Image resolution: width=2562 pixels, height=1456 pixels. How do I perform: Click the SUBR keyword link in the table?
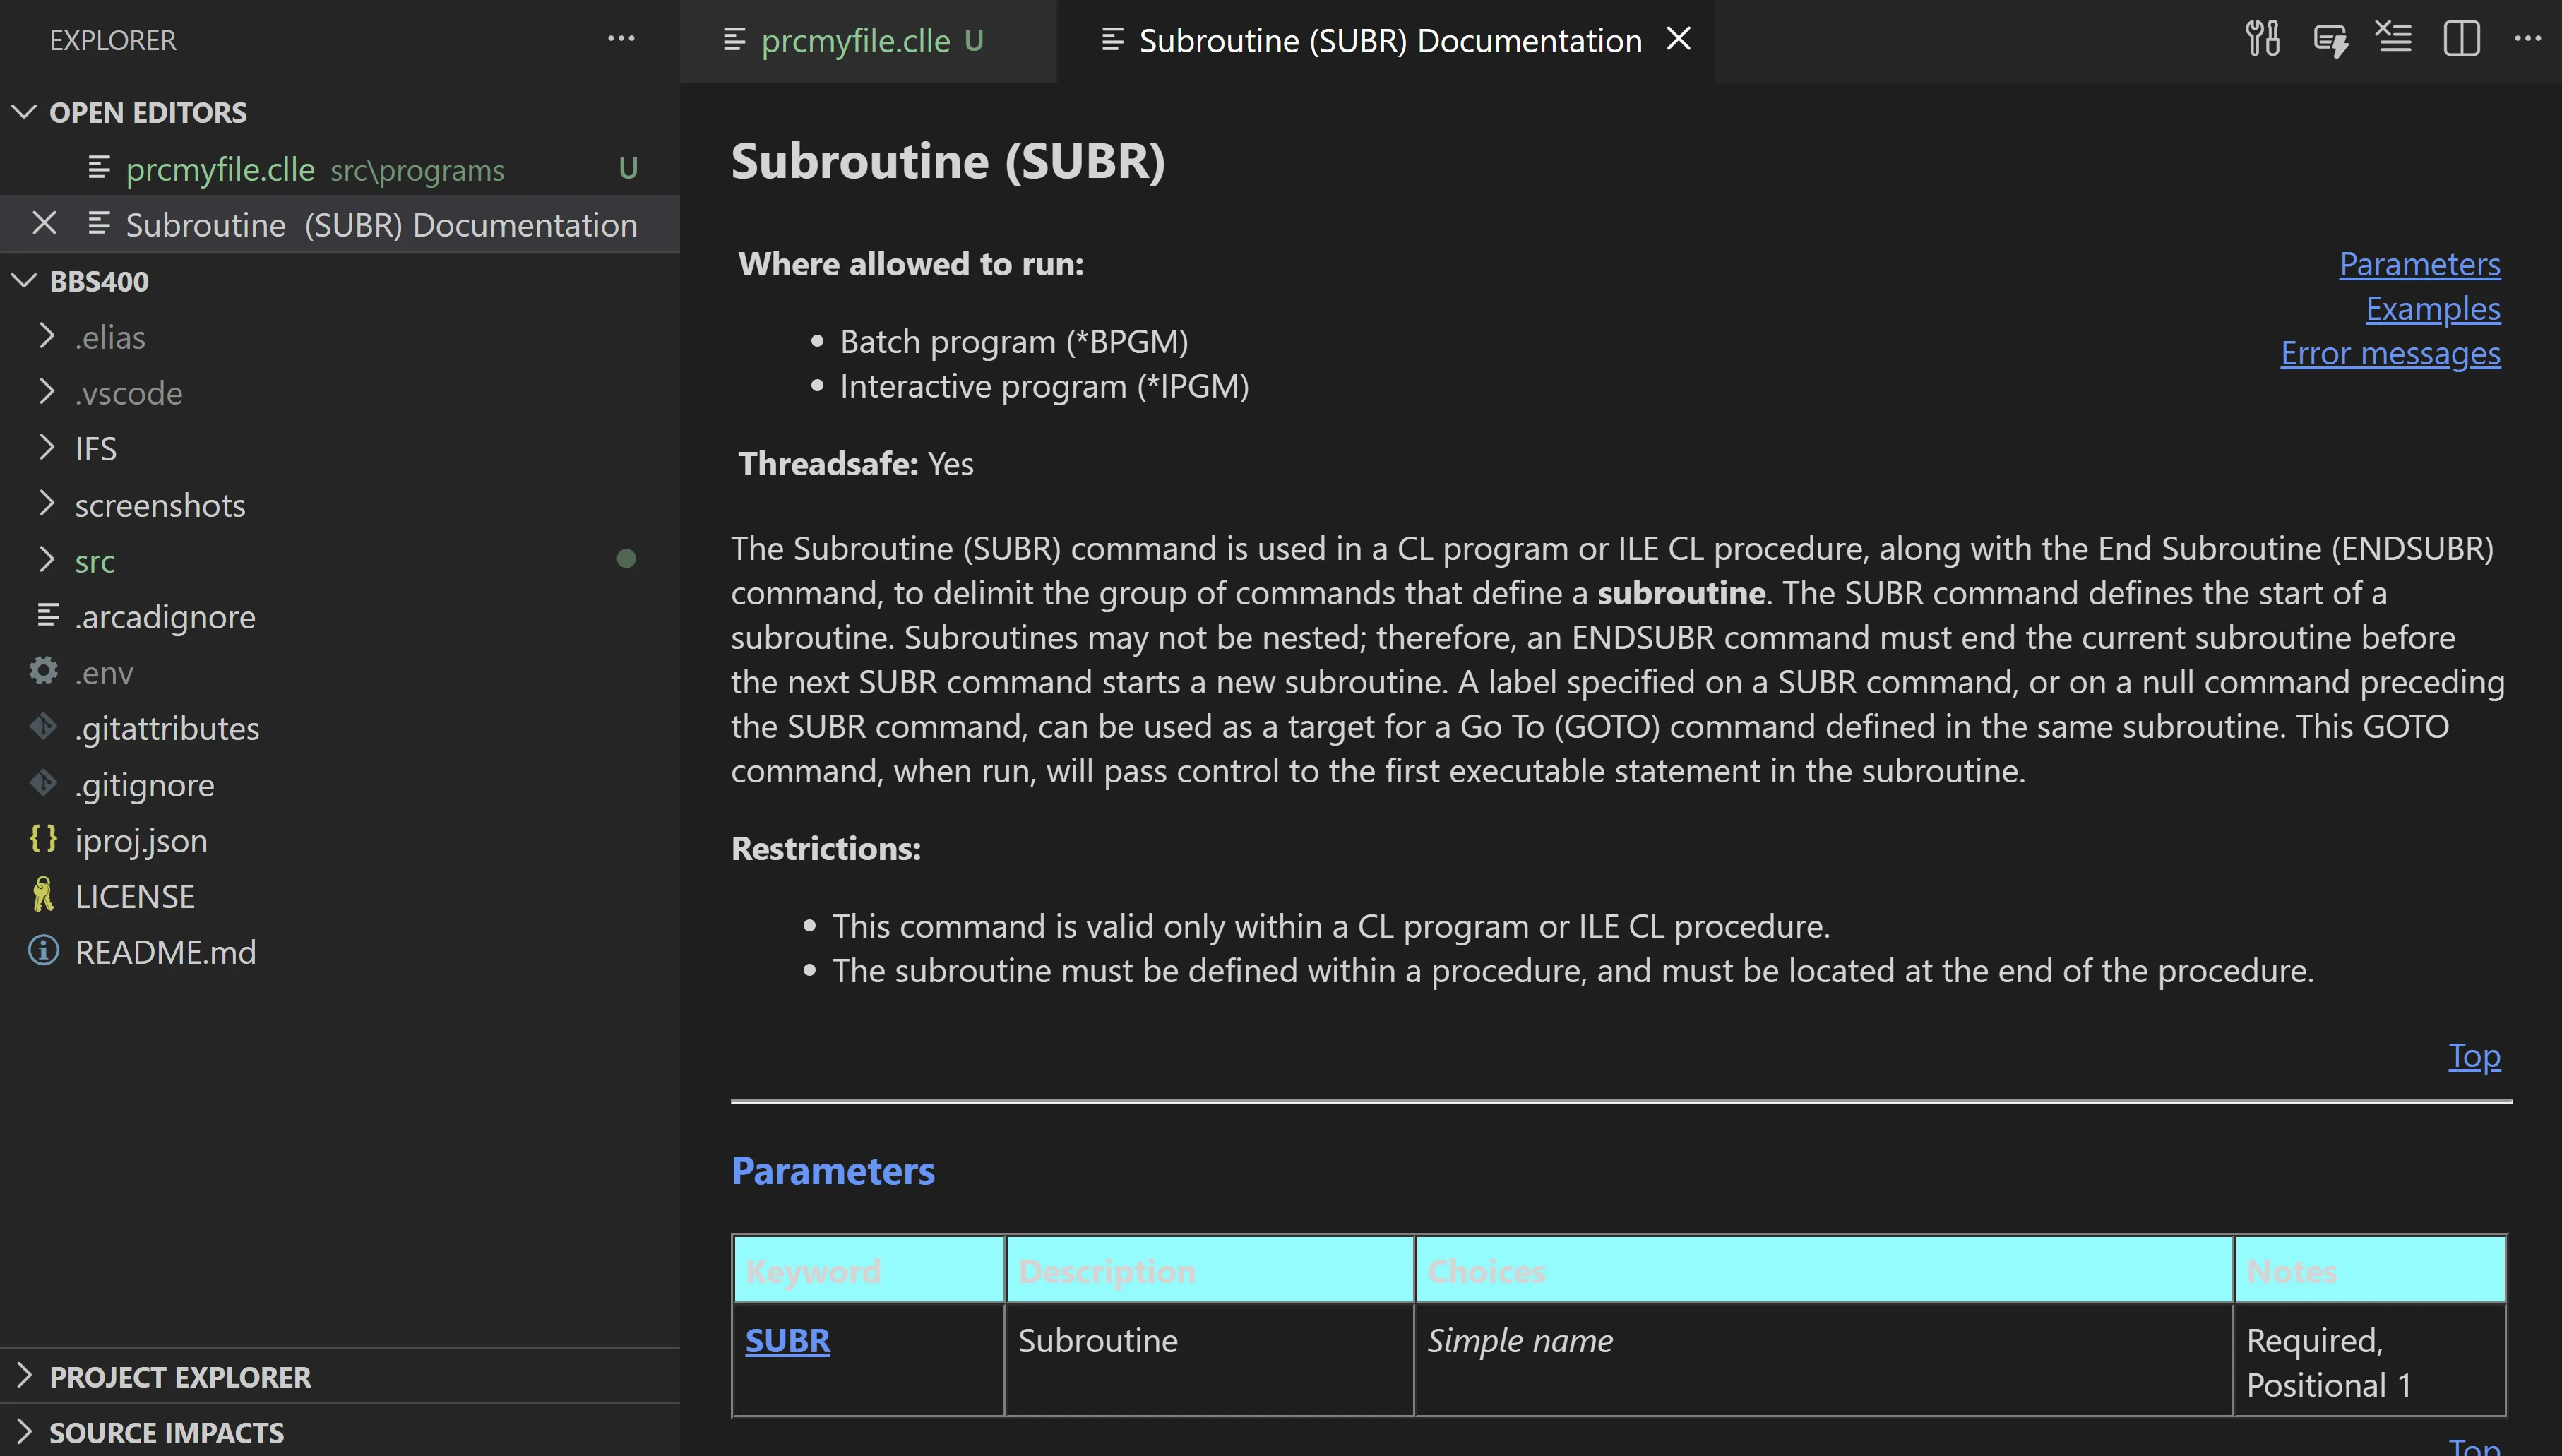(x=787, y=1340)
